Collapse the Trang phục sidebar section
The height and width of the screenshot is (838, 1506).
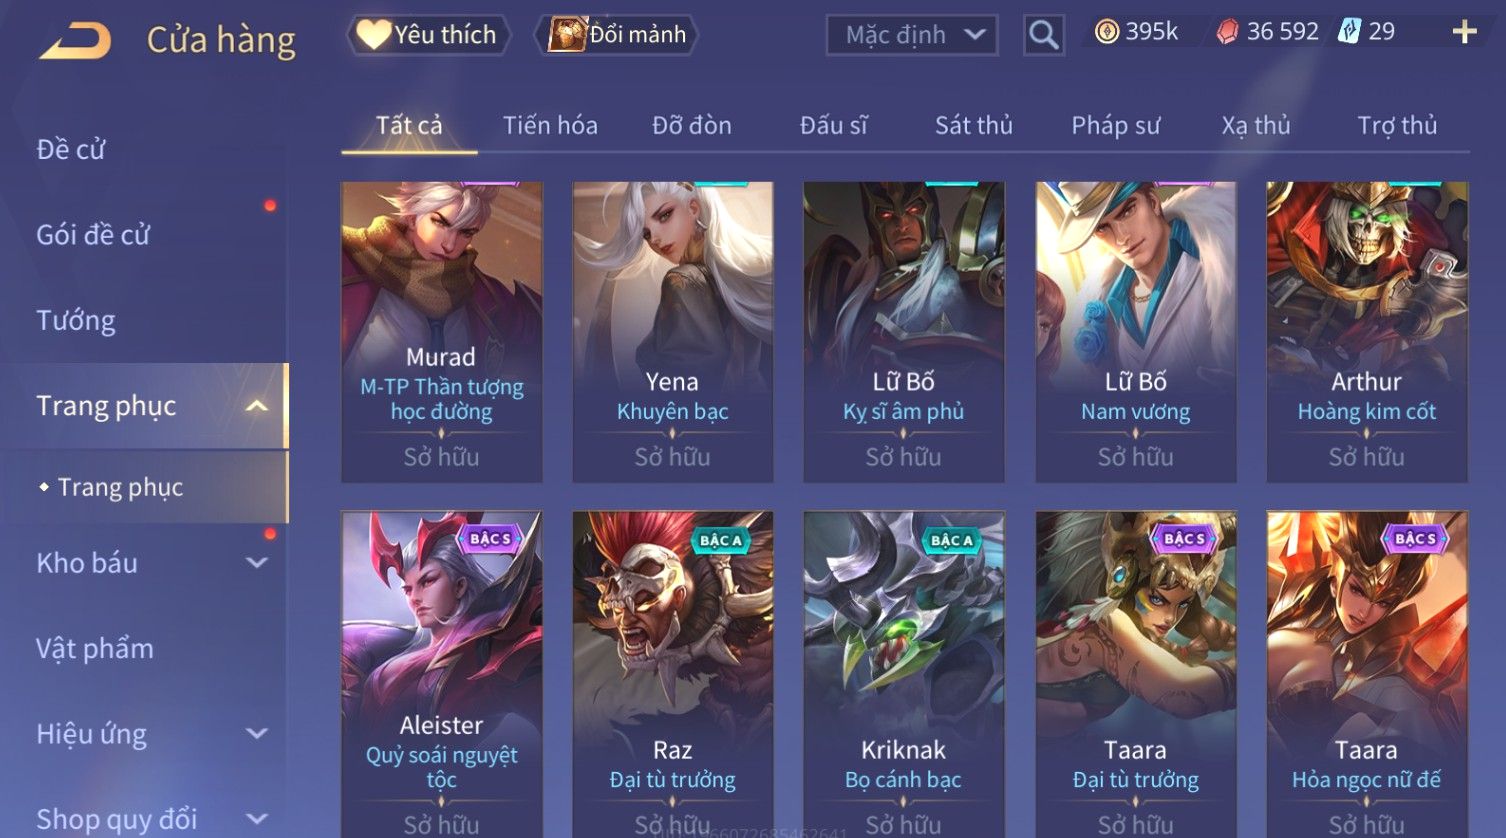pos(257,406)
